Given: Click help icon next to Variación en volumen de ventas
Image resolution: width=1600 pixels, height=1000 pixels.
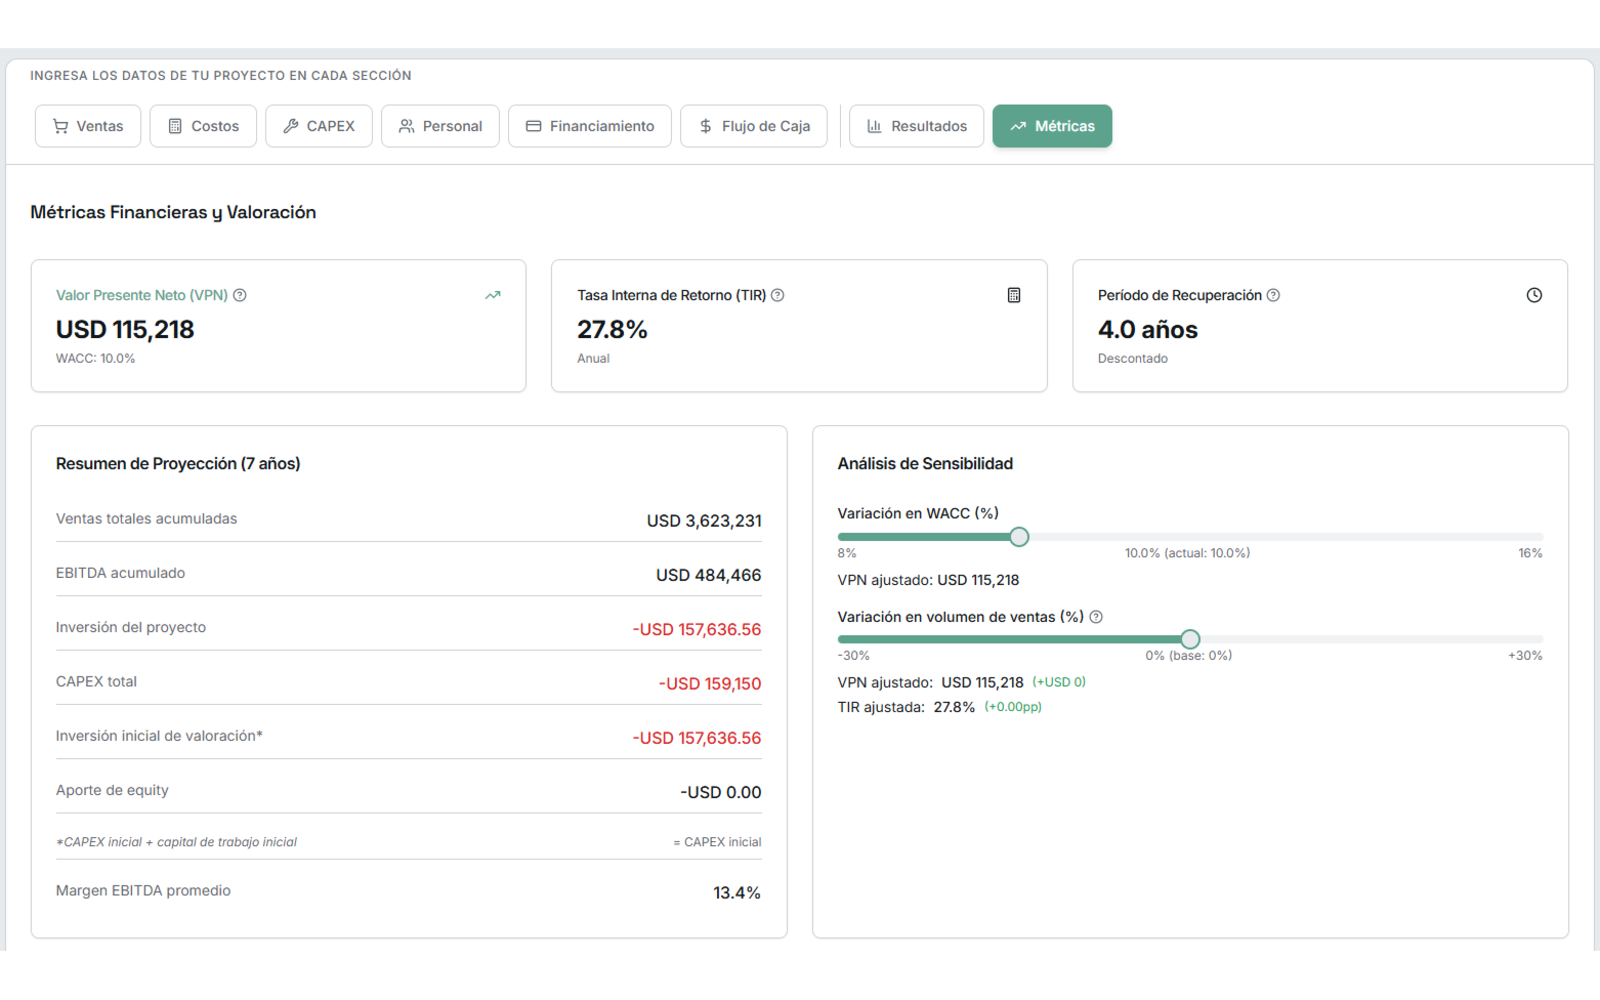Looking at the screenshot, I should point(1096,617).
